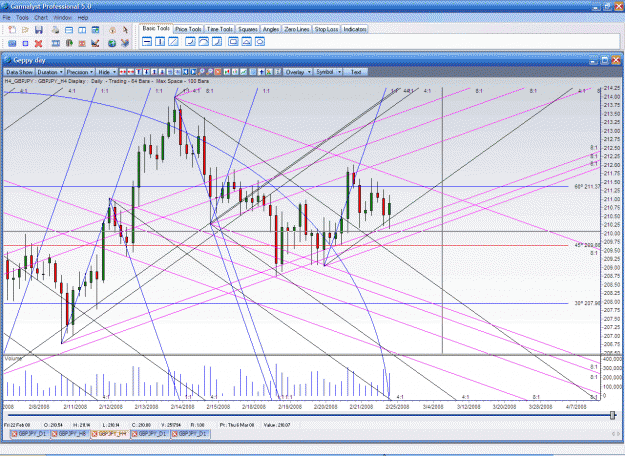
Task: Select the Basic Tools tab
Action: (x=156, y=28)
